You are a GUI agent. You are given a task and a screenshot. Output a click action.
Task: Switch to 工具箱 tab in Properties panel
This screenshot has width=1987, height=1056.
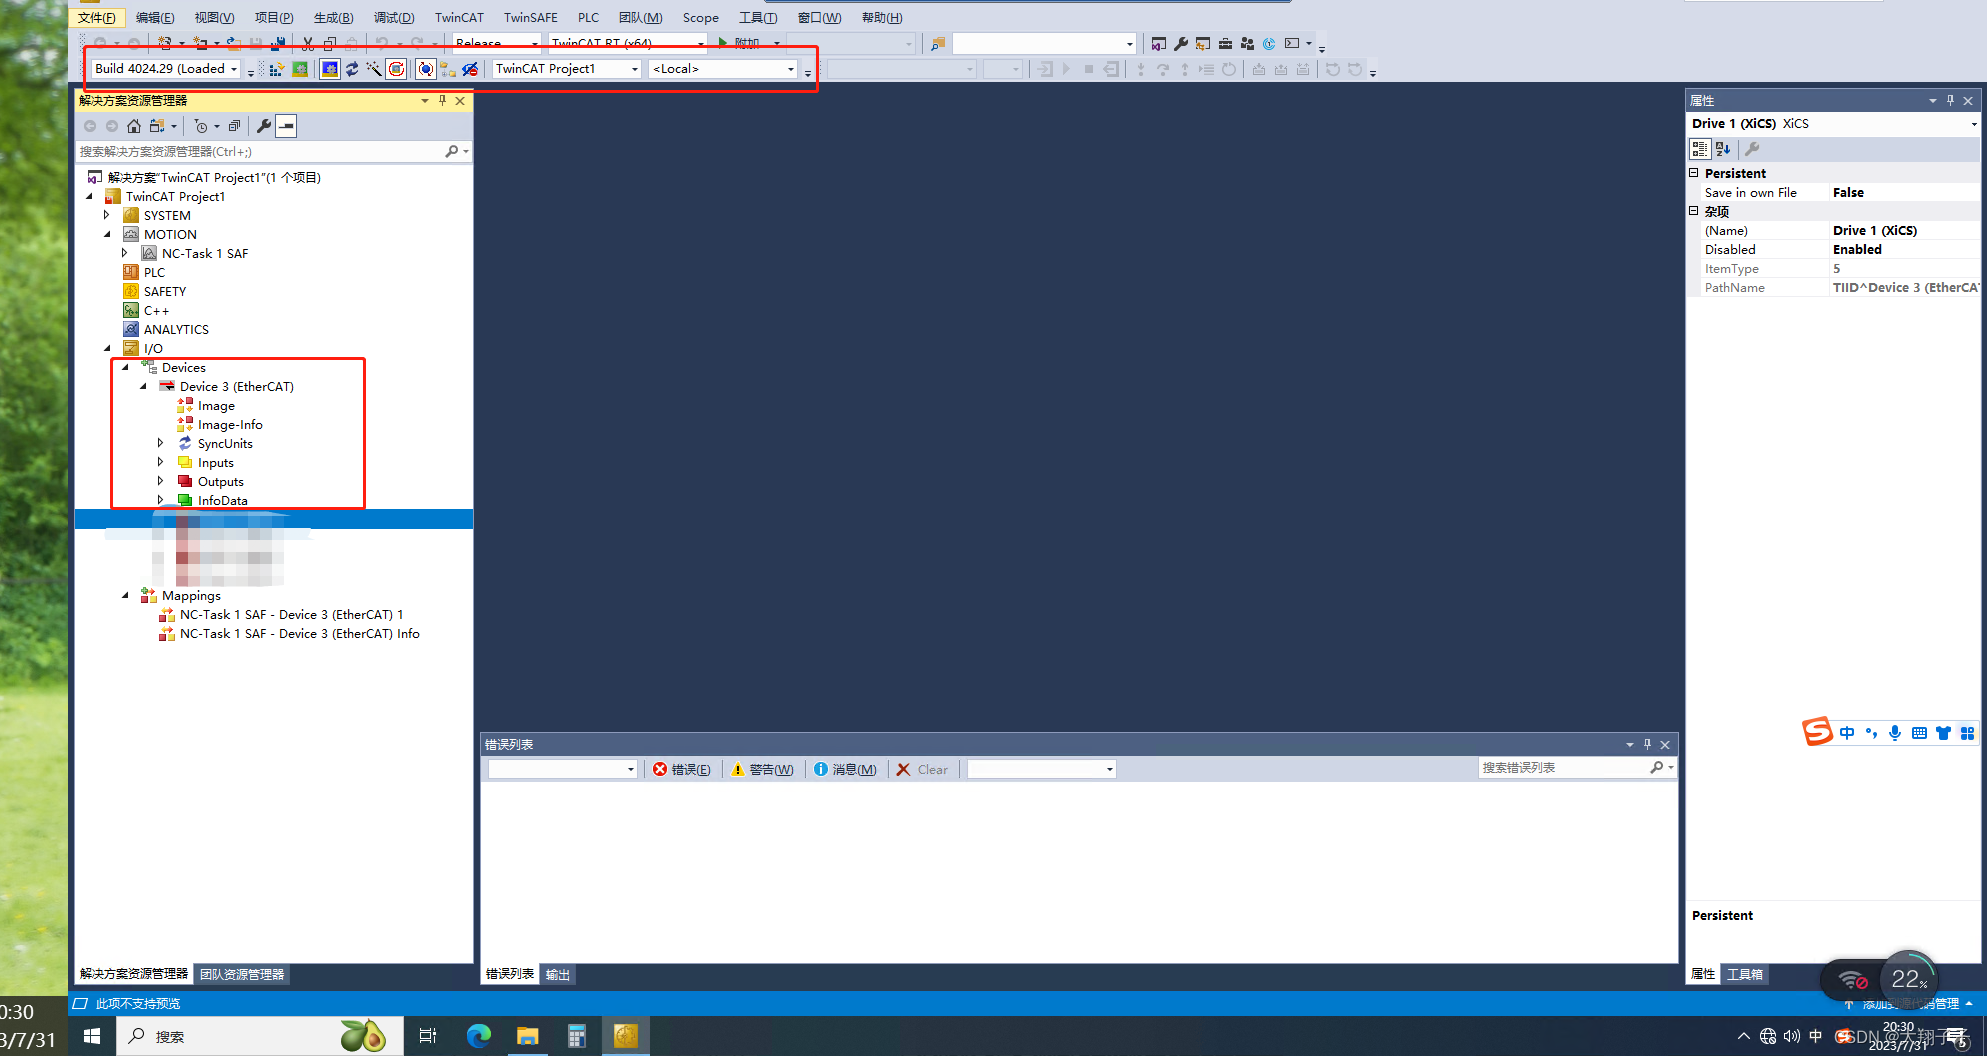[x=1745, y=974]
